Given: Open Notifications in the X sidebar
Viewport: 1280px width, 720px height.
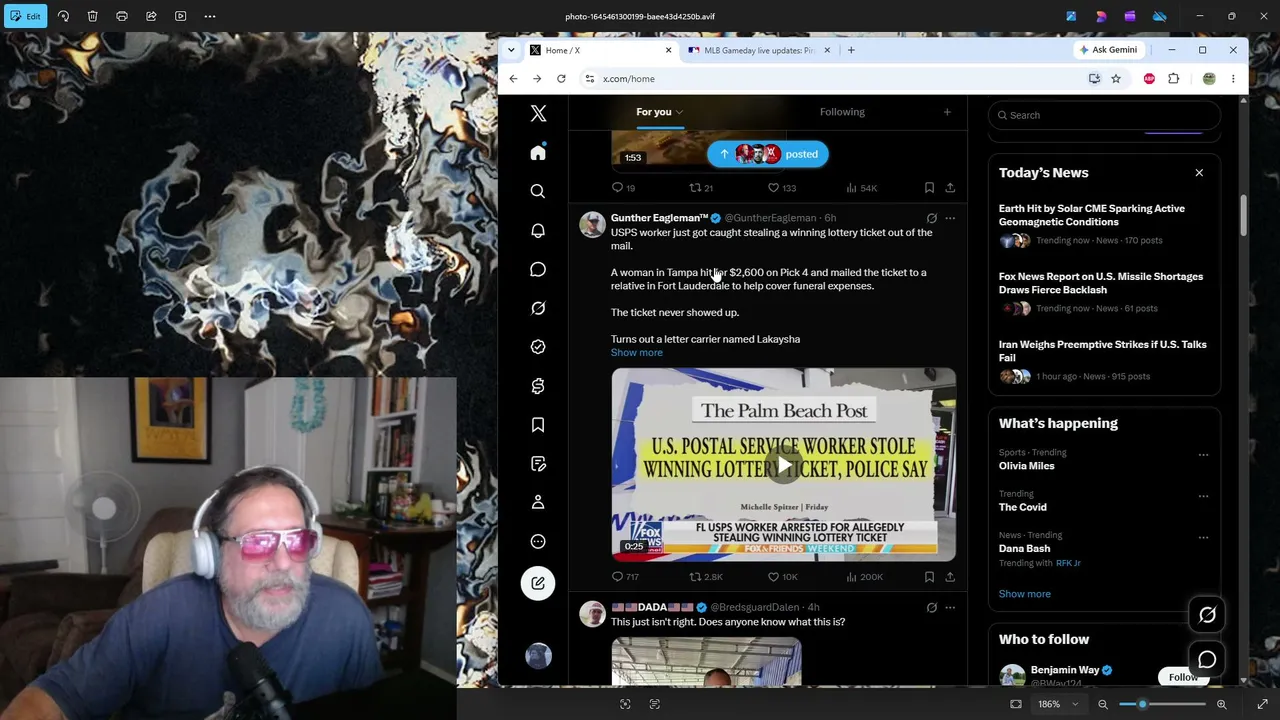Looking at the screenshot, I should coord(538,230).
